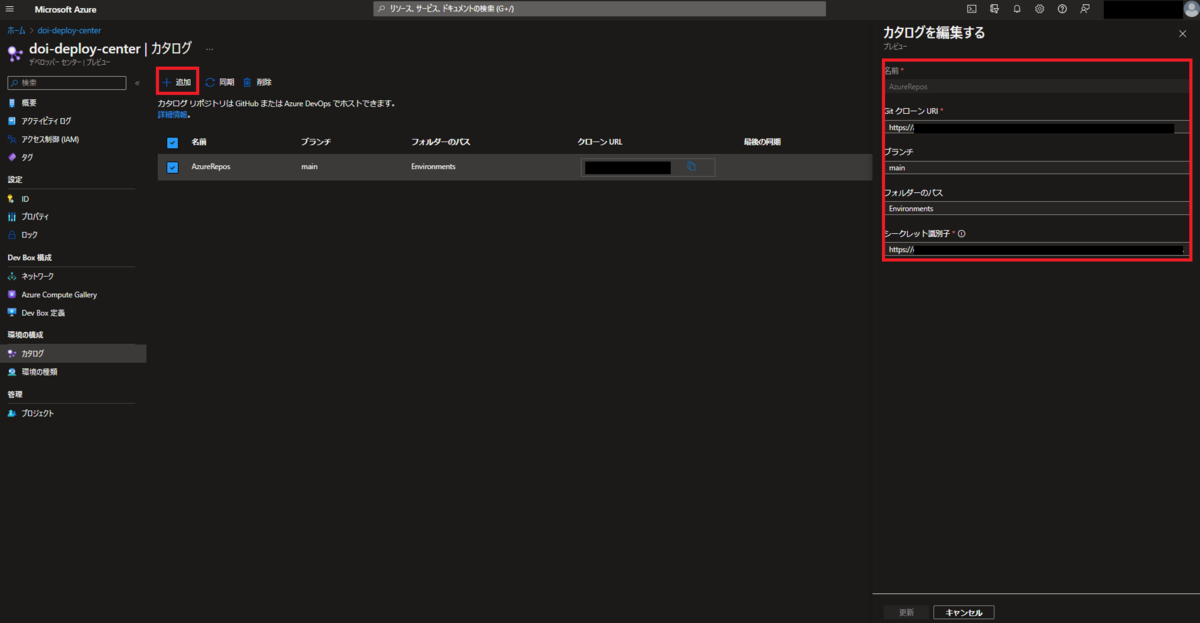1200x623 pixels.
Task: Click the ホーム breadcrumb link
Action: [16, 30]
